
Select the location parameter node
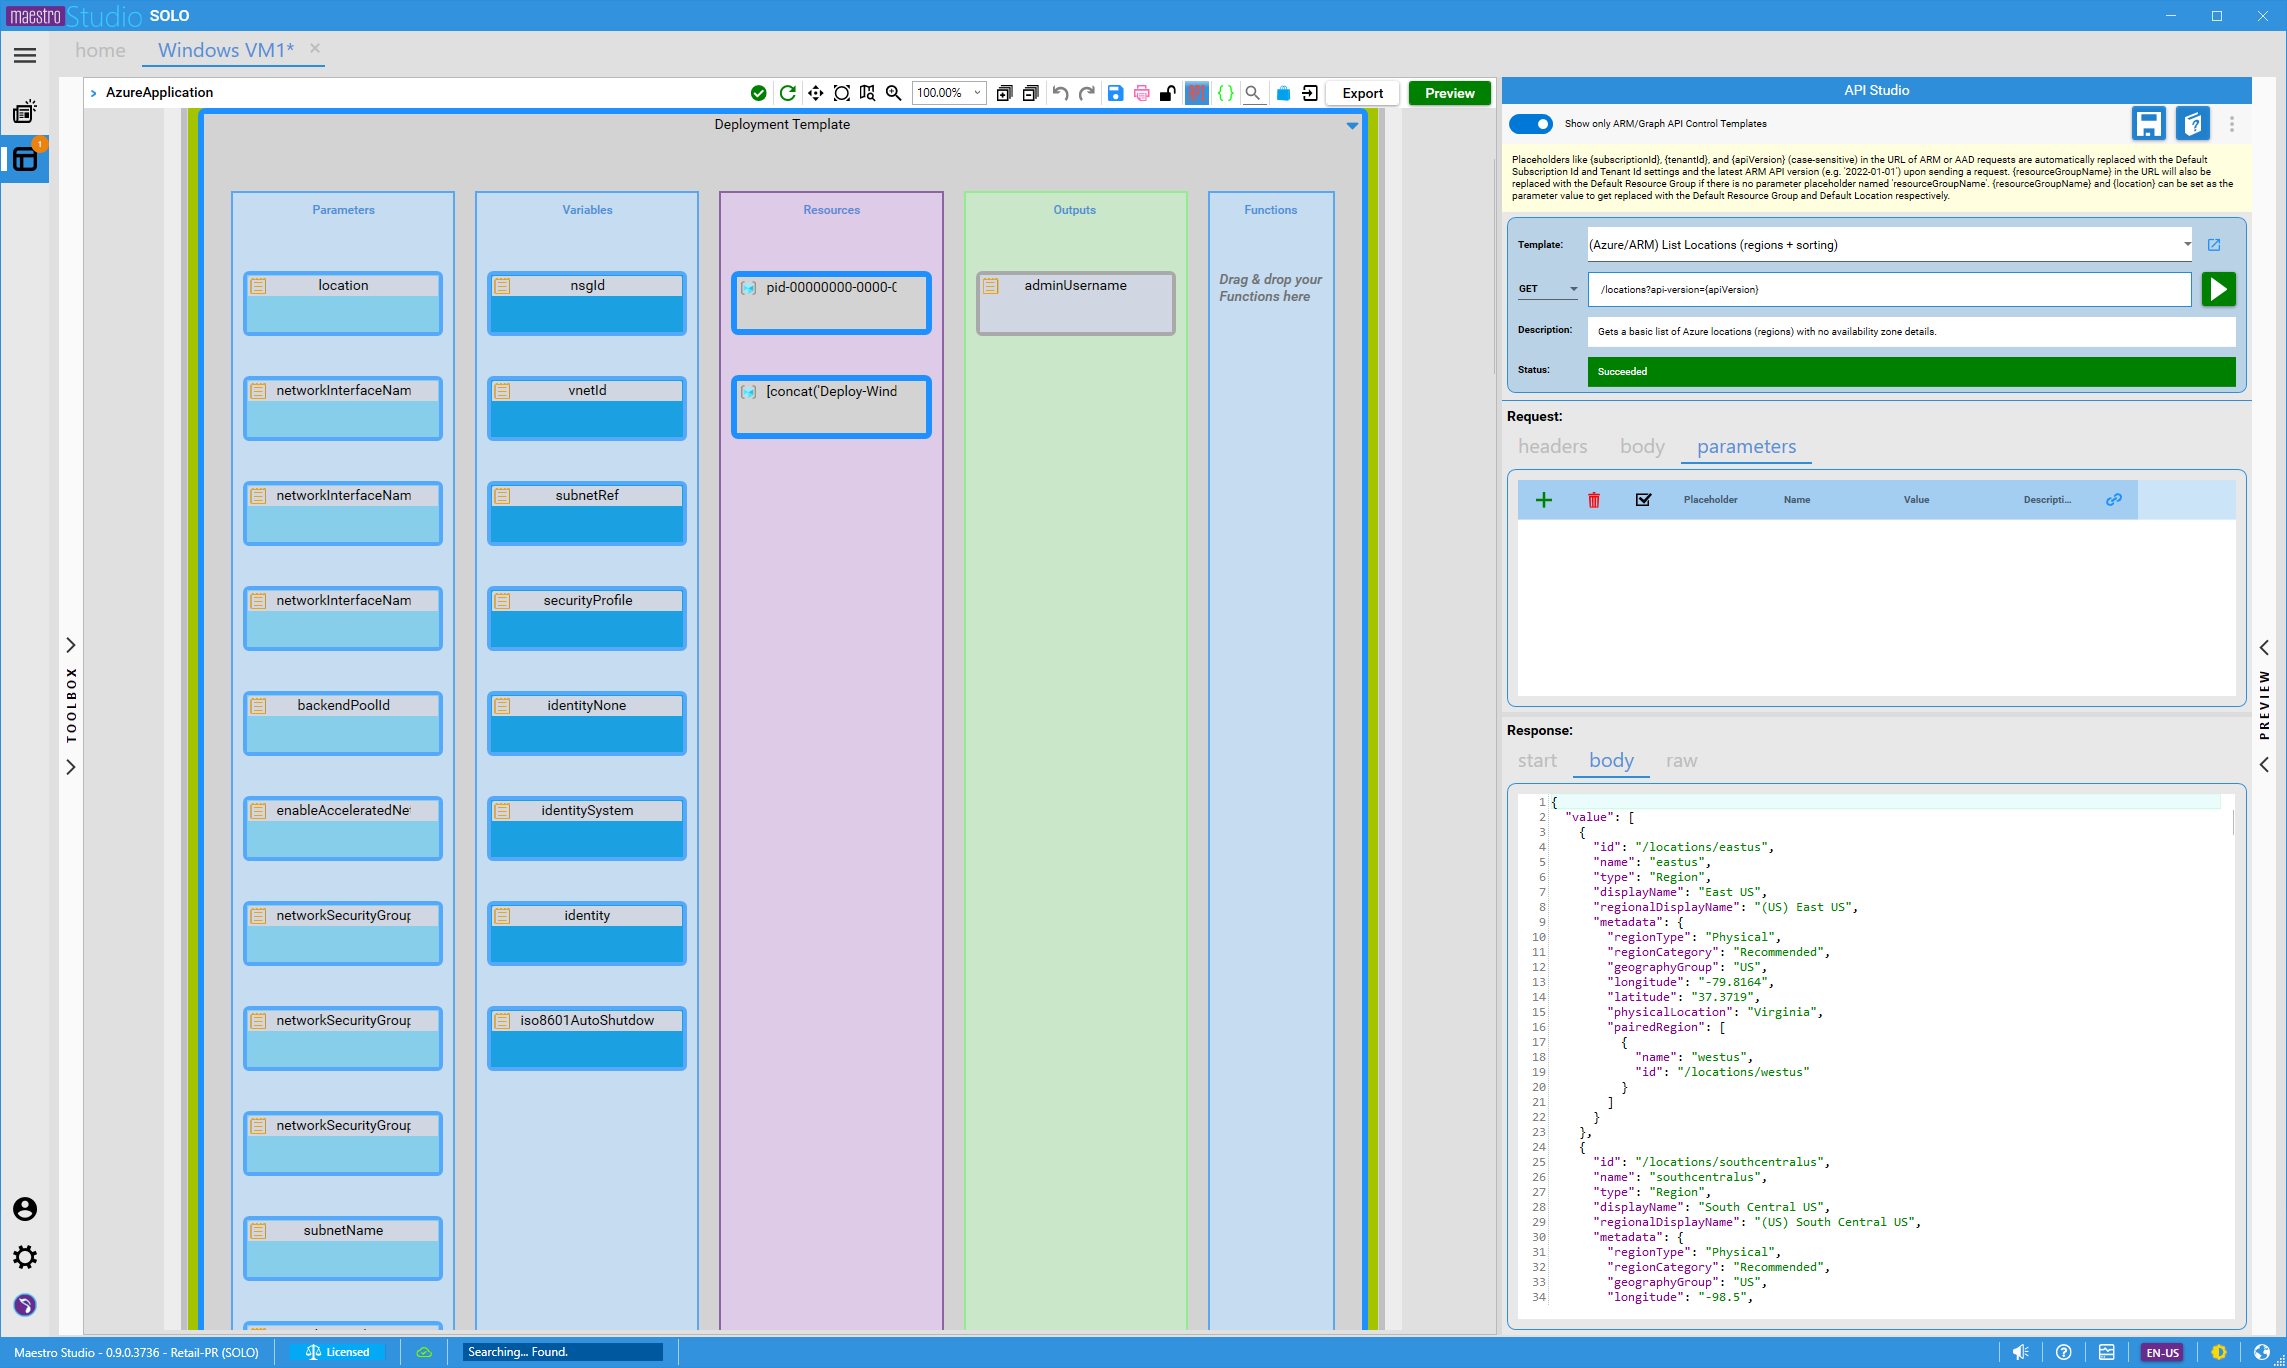tap(343, 303)
